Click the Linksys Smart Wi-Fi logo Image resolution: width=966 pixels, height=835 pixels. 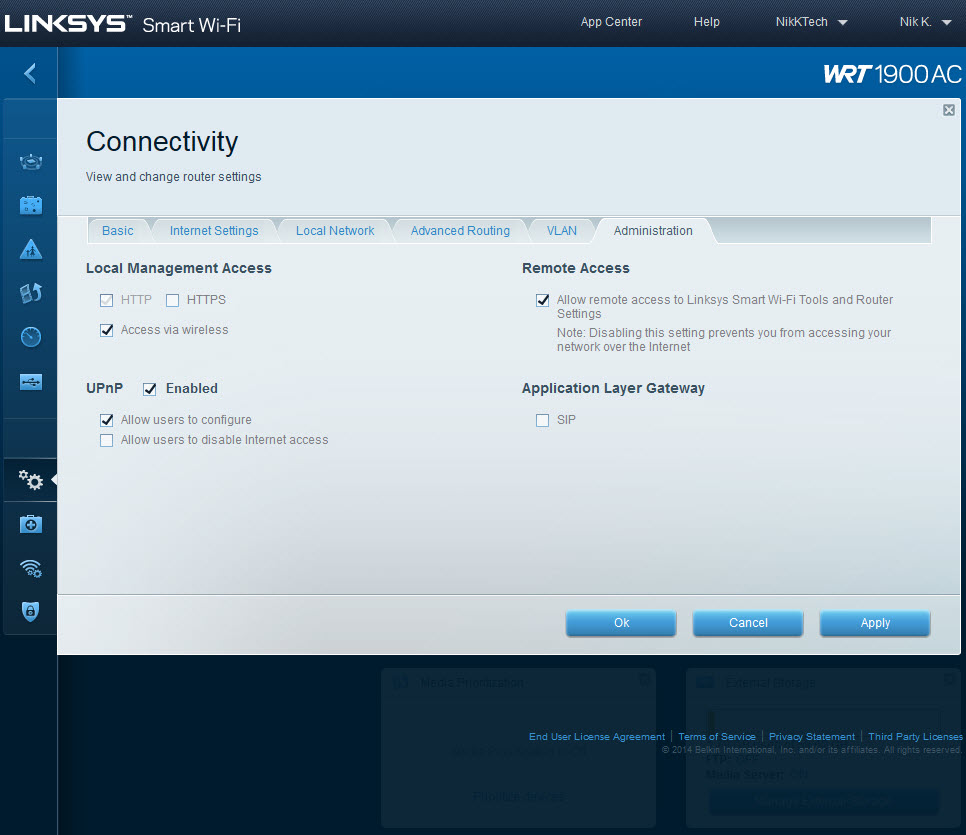click(x=123, y=24)
